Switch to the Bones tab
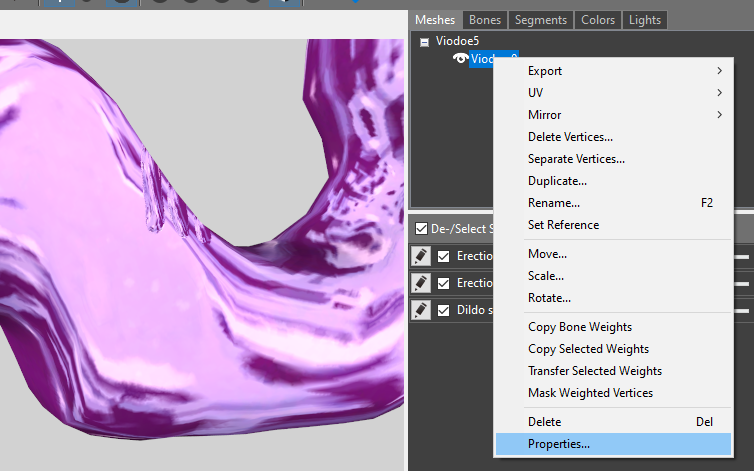This screenshot has height=471, width=754. point(485,20)
